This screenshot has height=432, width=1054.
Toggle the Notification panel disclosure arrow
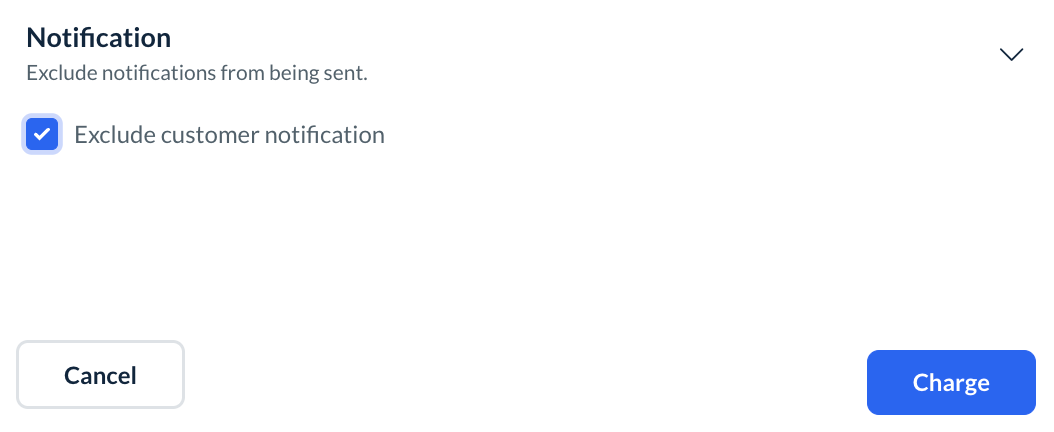coord(1012,55)
